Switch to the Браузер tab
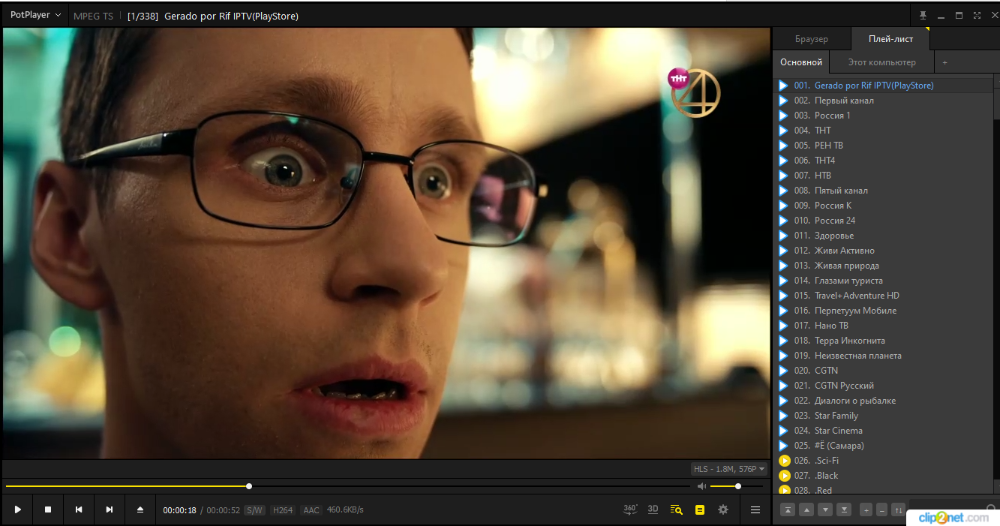Image resolution: width=1000 pixels, height=526 pixels. [811, 39]
